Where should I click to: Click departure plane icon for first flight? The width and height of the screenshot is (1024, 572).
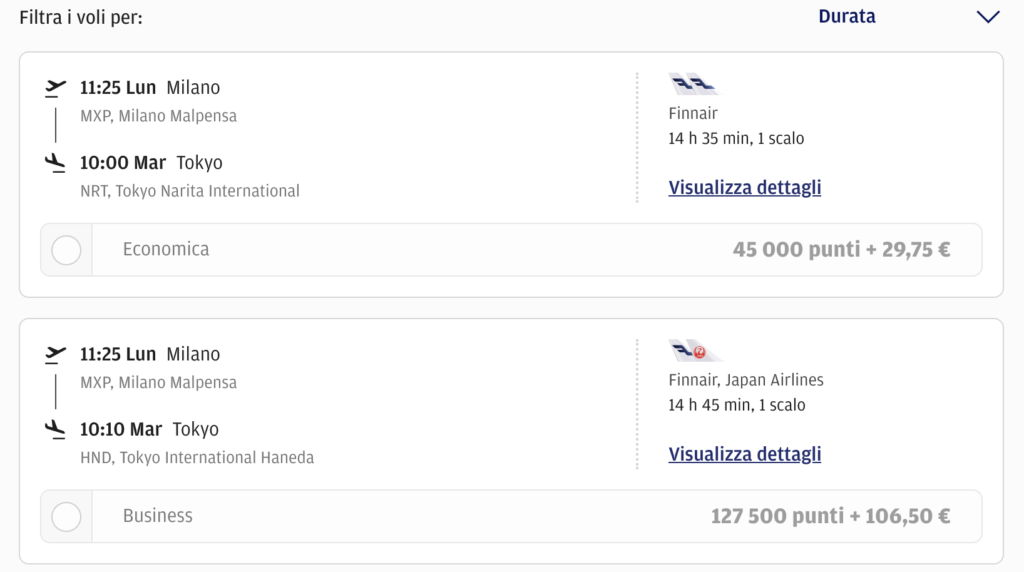56,87
